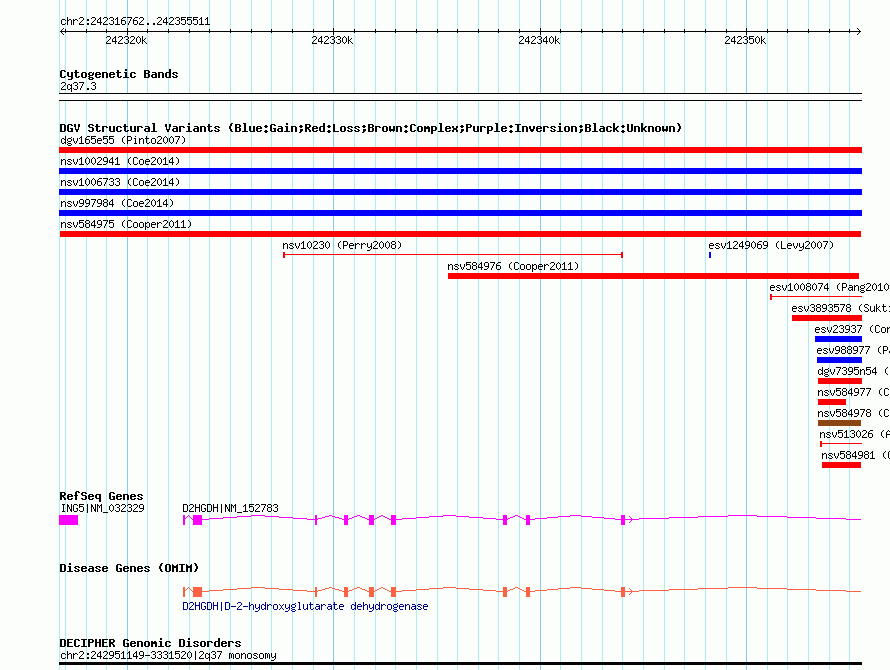The height and width of the screenshot is (670, 890).
Task: Click the red dgv165e55 (Pinto2007) variant bar
Action: [x=460, y=150]
